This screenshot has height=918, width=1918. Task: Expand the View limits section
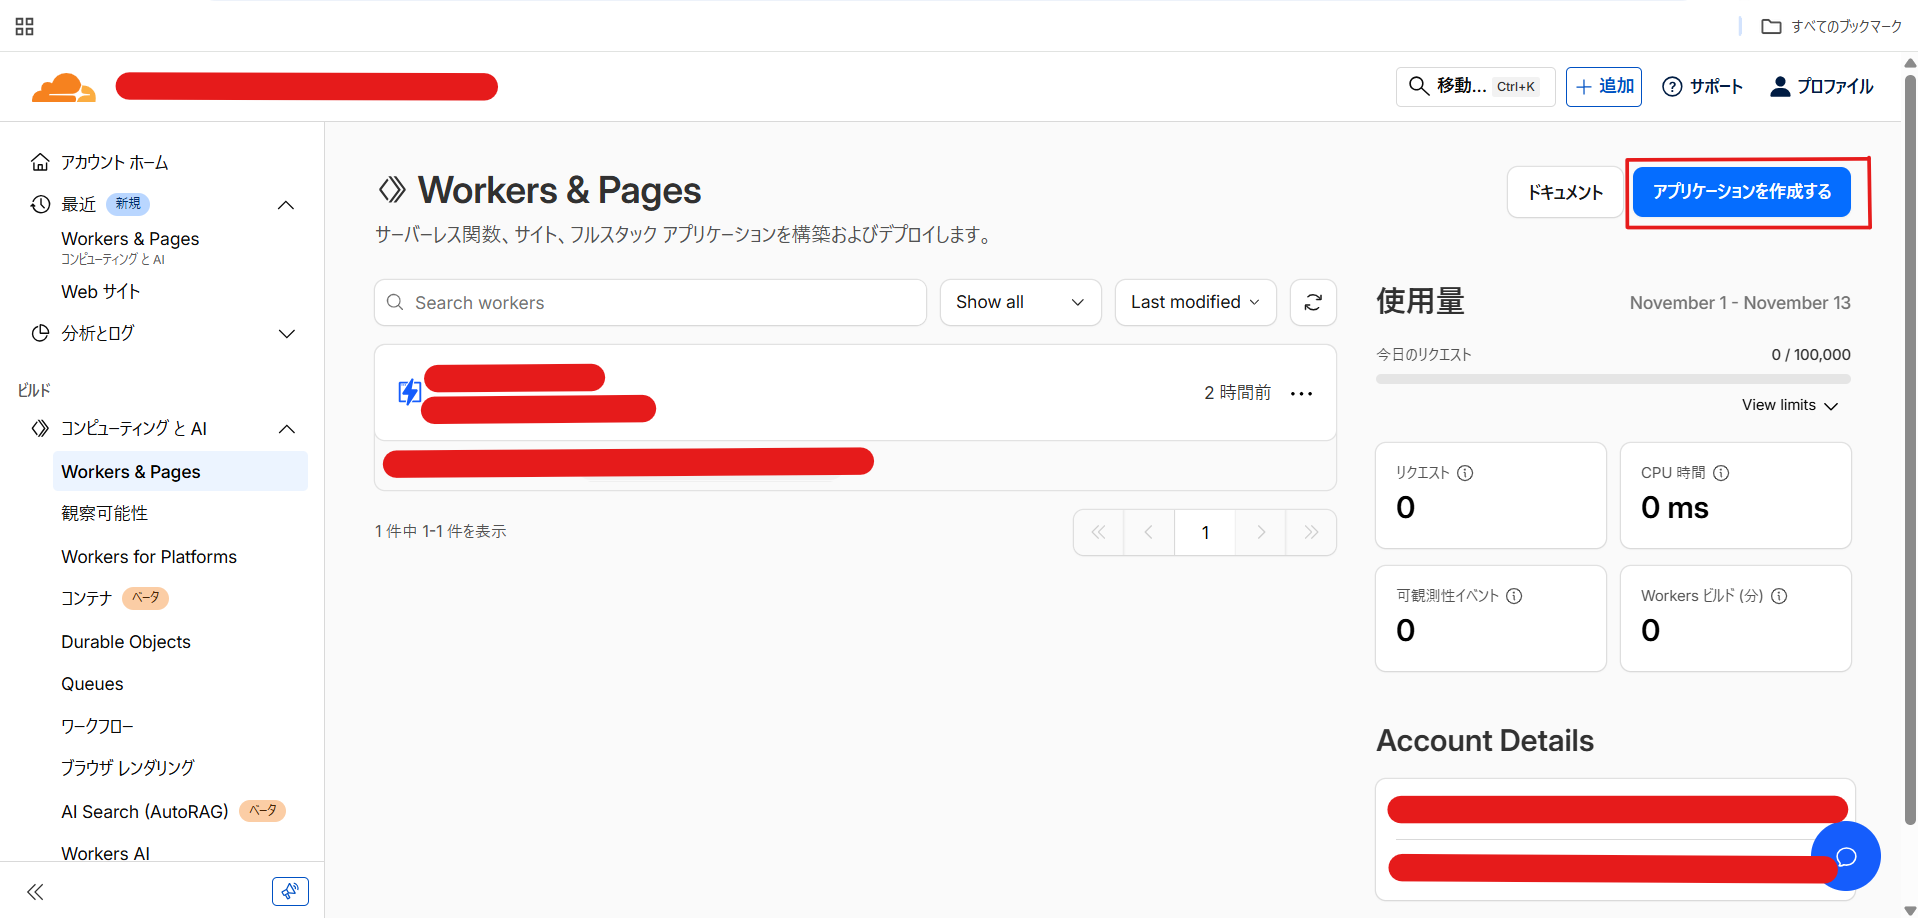pyautogui.click(x=1789, y=405)
